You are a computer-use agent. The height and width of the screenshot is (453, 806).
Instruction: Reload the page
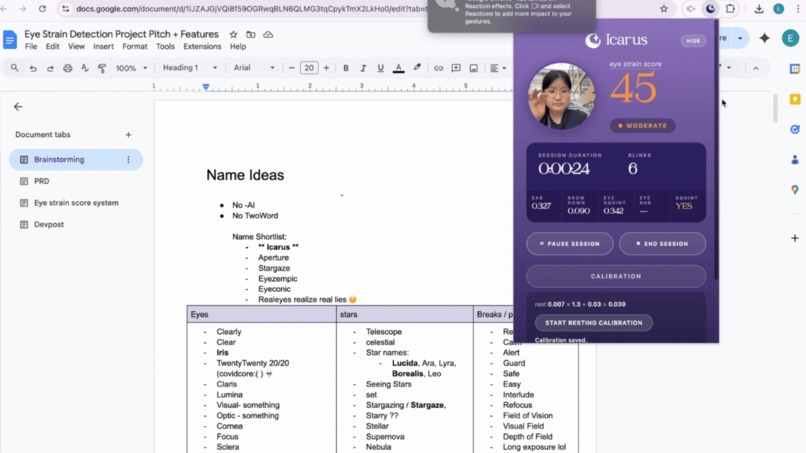(42, 9)
